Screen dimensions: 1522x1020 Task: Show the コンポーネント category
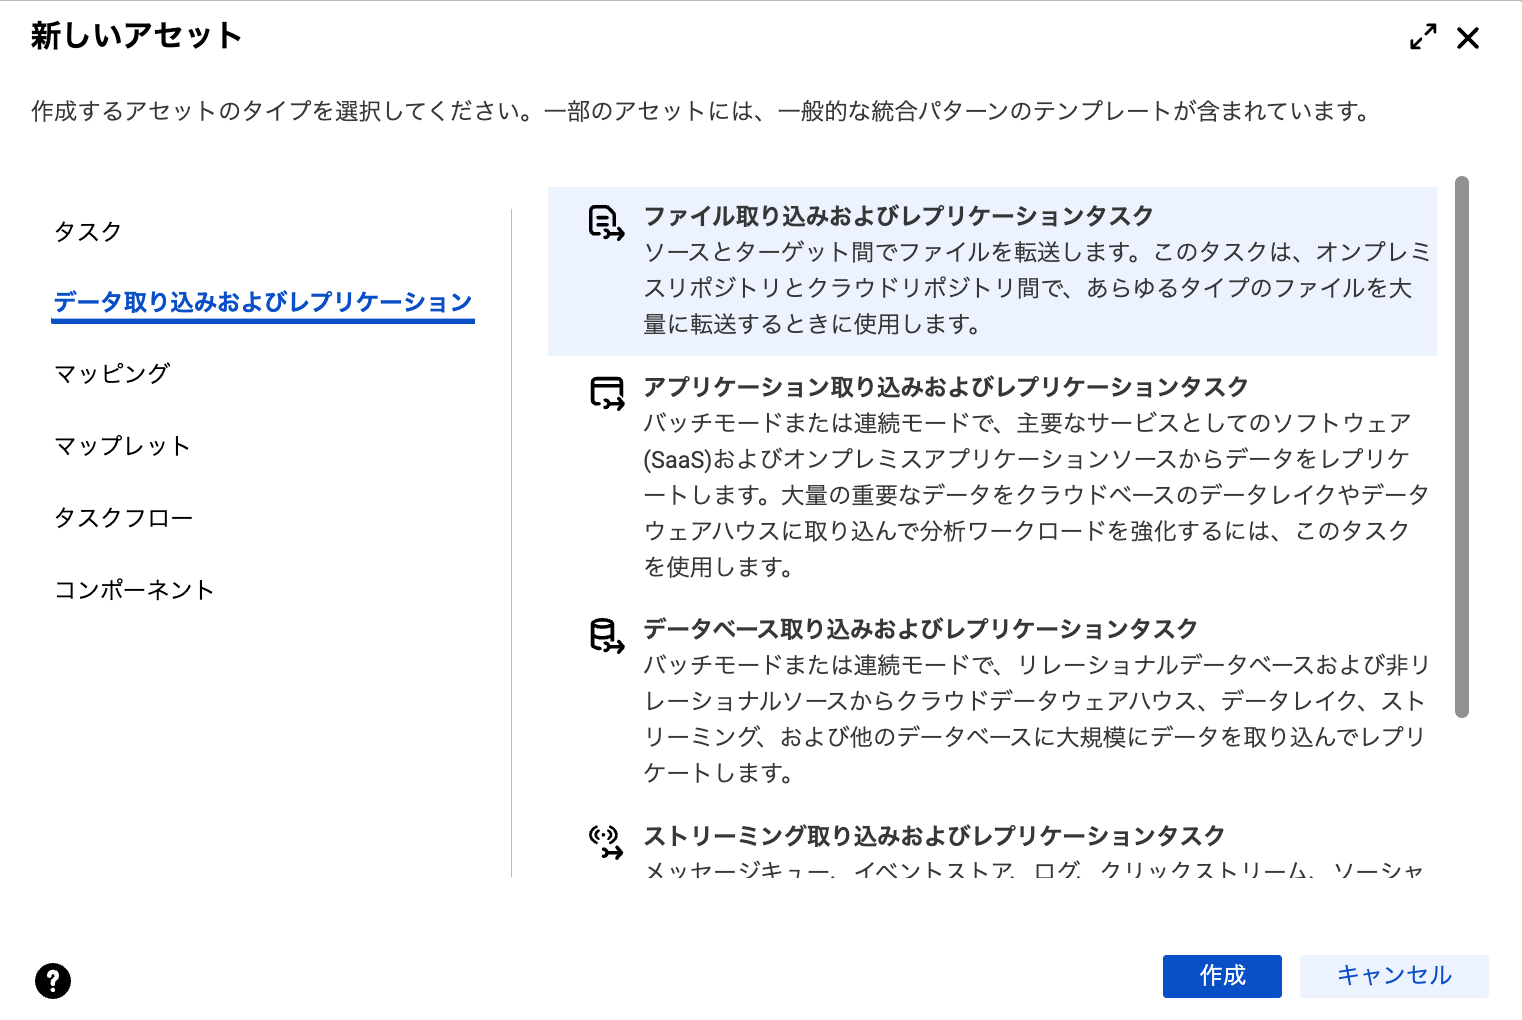click(134, 590)
